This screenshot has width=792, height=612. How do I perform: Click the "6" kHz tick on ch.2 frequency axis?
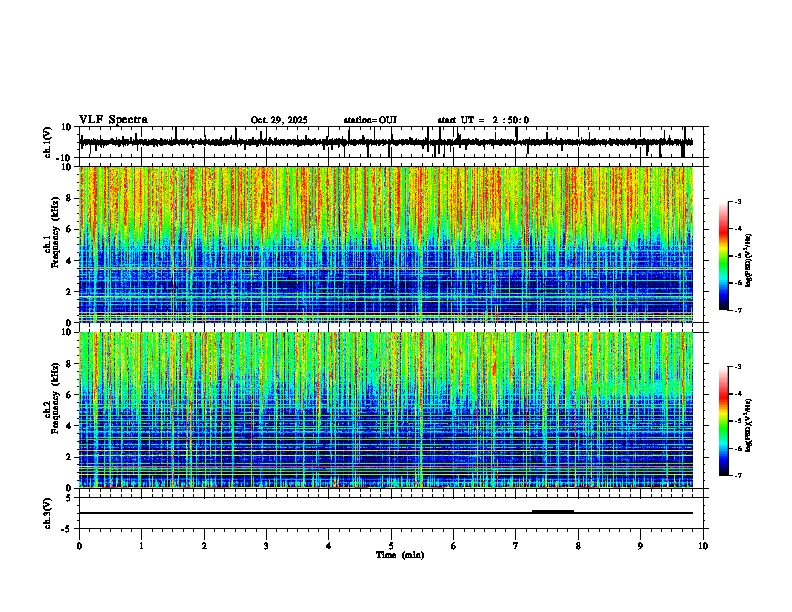pyautogui.click(x=70, y=395)
